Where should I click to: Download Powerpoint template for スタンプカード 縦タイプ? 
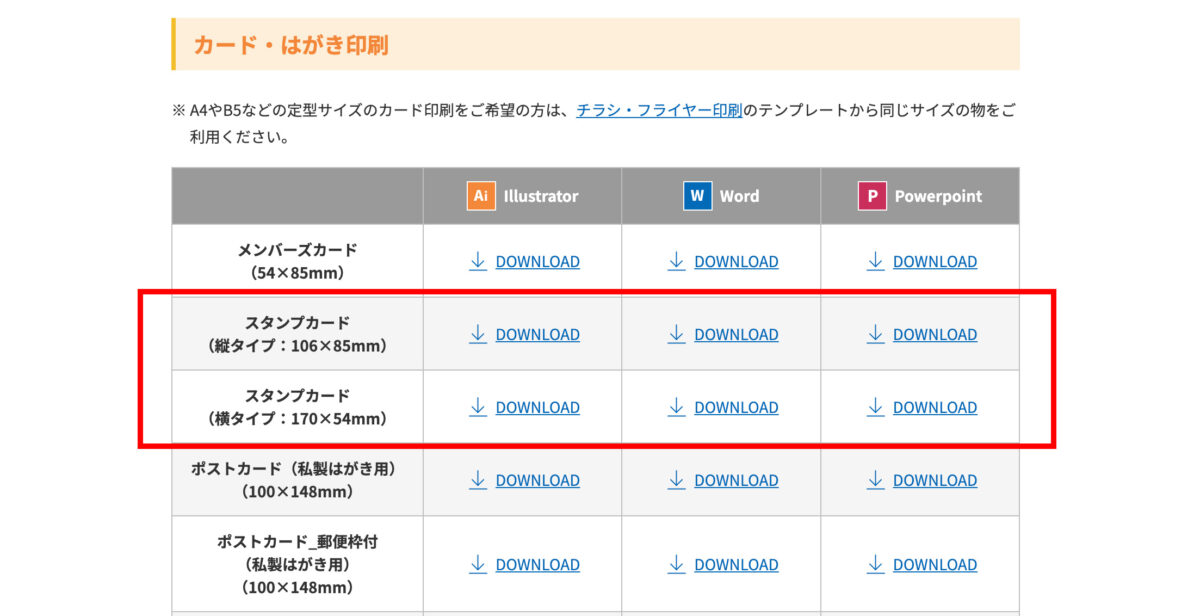coord(934,335)
